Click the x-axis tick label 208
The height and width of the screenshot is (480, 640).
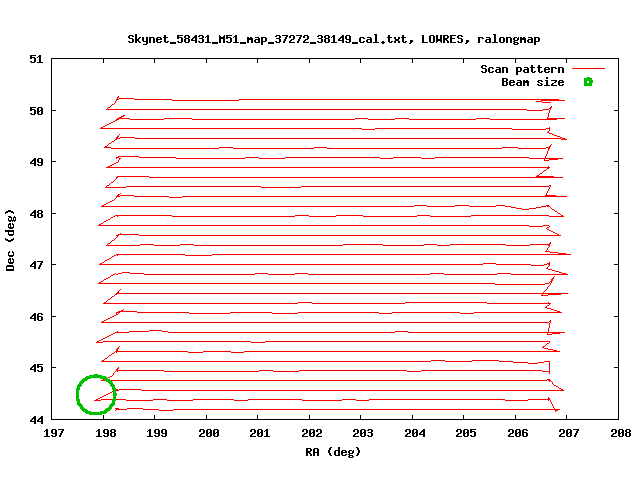(x=621, y=433)
